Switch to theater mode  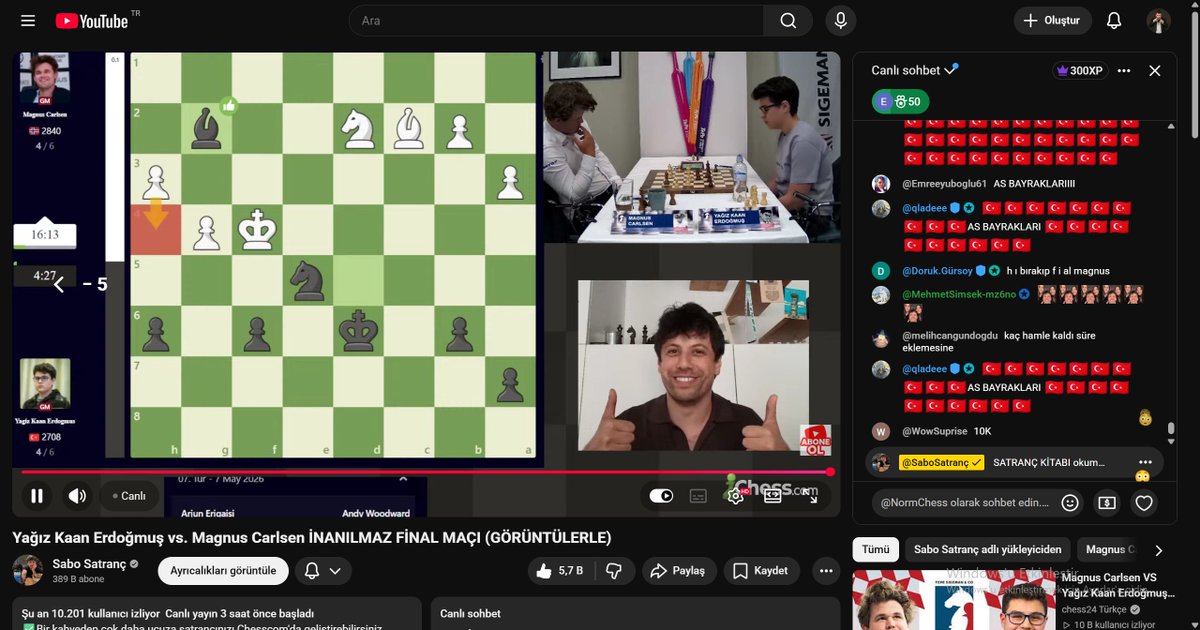(x=772, y=496)
